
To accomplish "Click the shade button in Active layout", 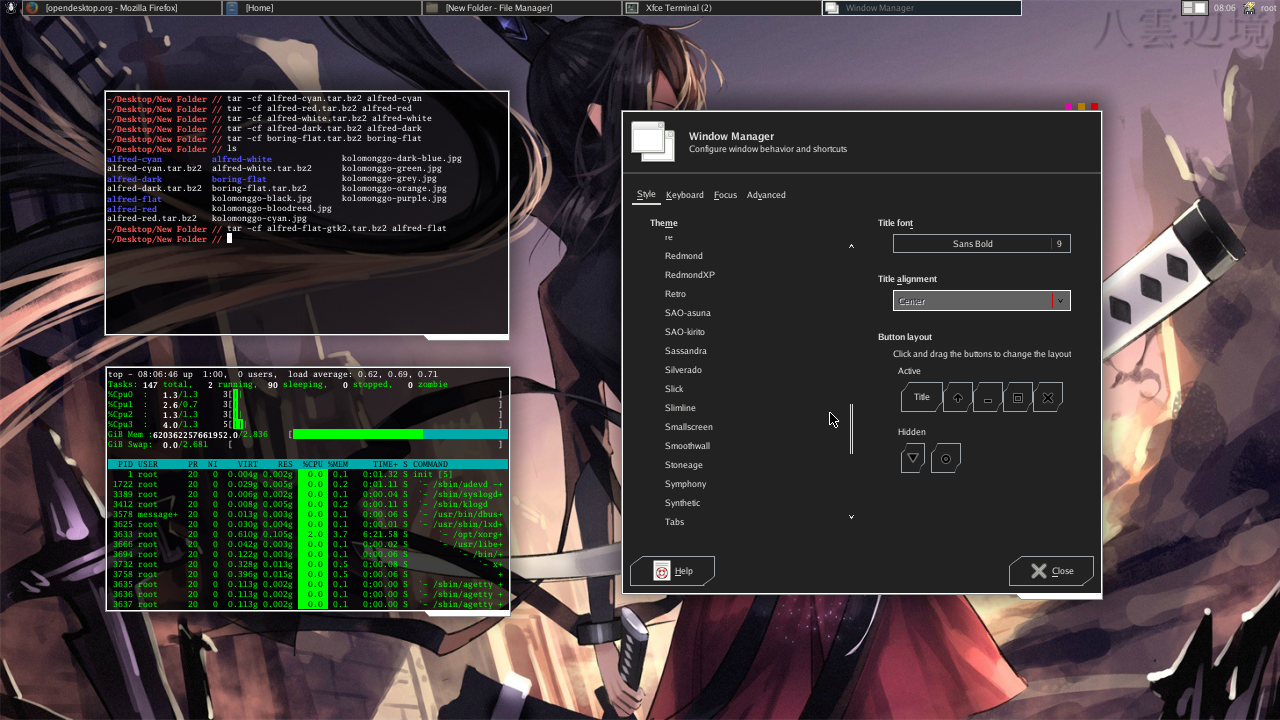I will click(957, 397).
